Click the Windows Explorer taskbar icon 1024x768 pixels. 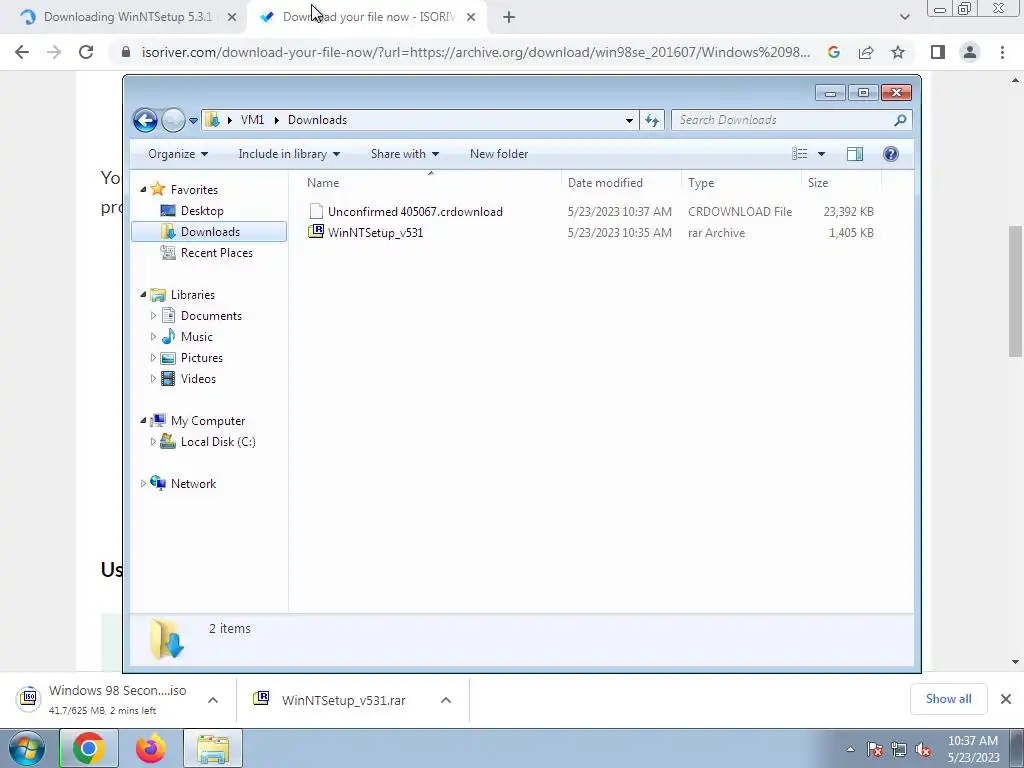[213, 748]
